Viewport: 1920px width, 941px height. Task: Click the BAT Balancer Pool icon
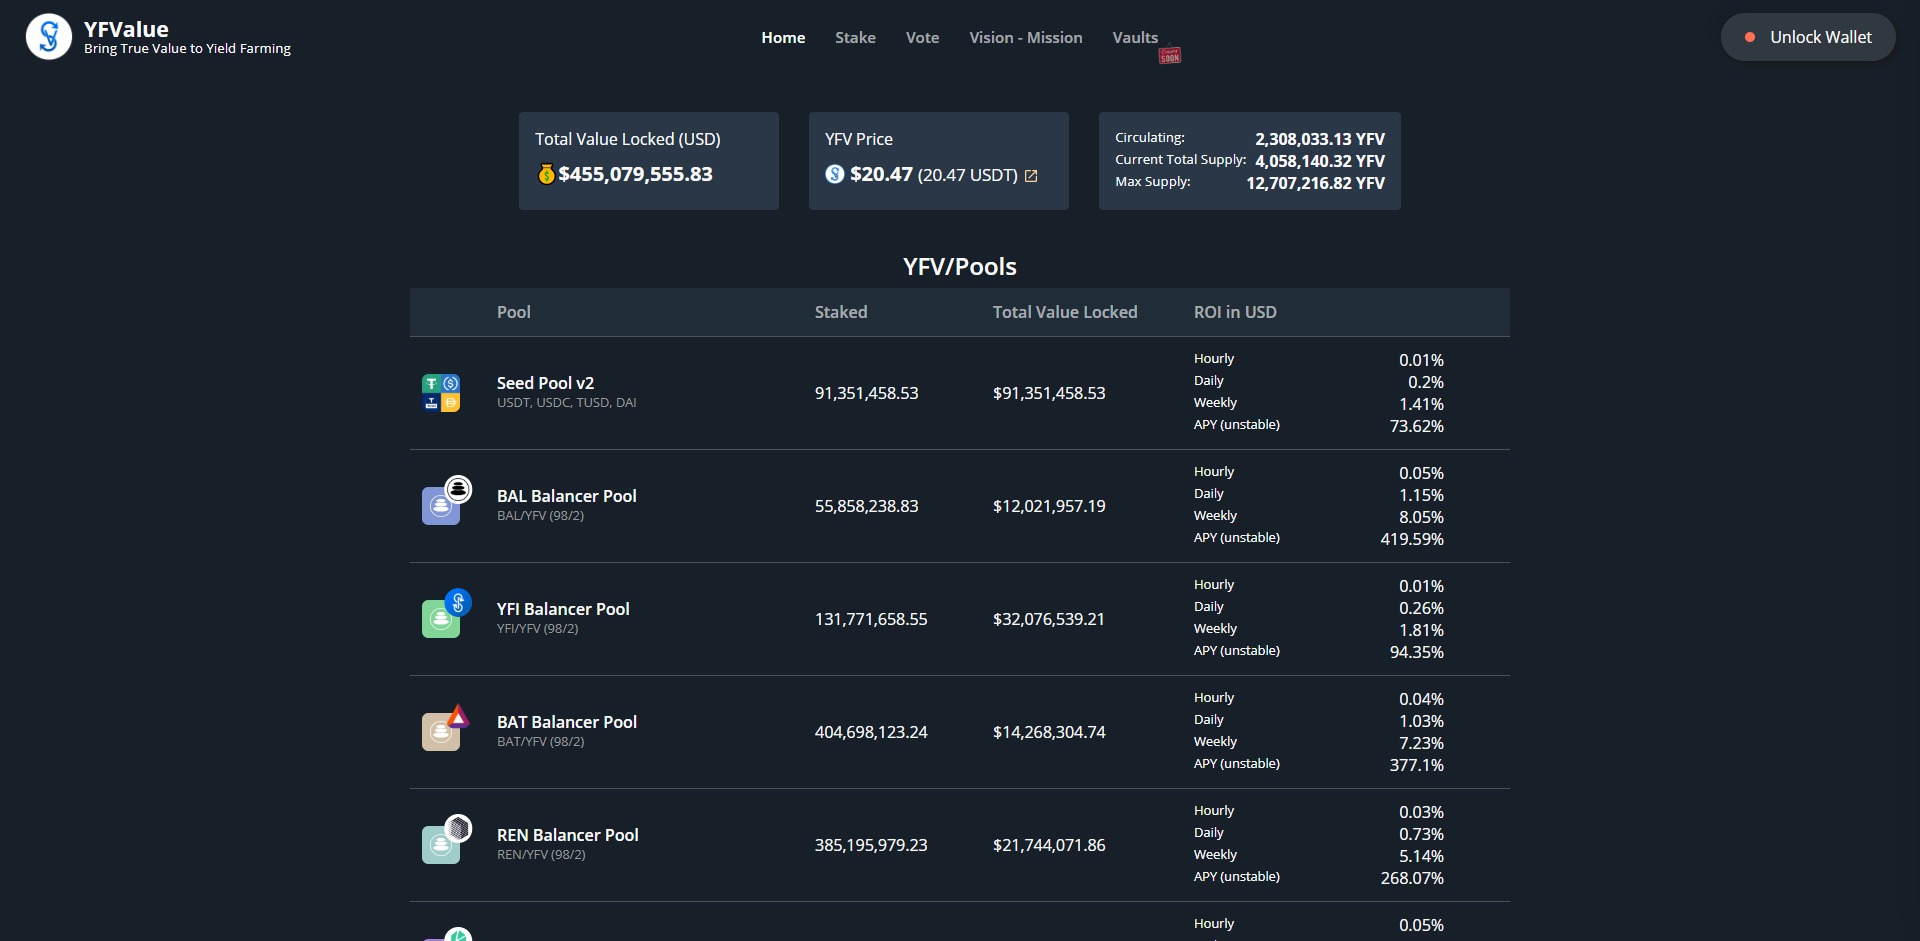click(x=446, y=727)
